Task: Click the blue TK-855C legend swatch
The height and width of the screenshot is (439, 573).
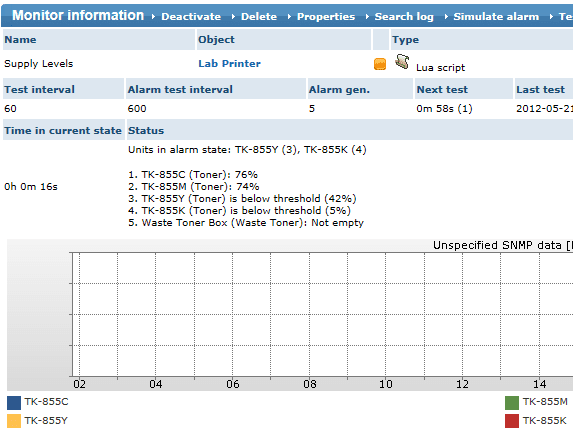Action: (x=14, y=402)
